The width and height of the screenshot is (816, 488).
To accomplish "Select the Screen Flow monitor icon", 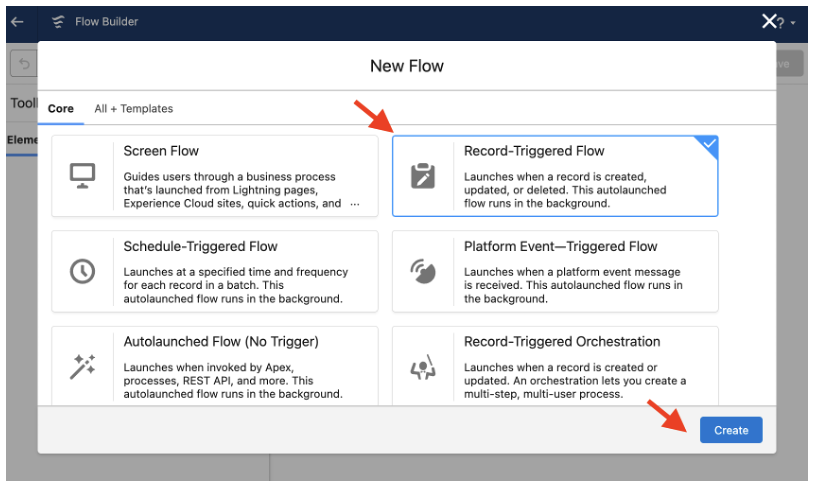I will [82, 176].
